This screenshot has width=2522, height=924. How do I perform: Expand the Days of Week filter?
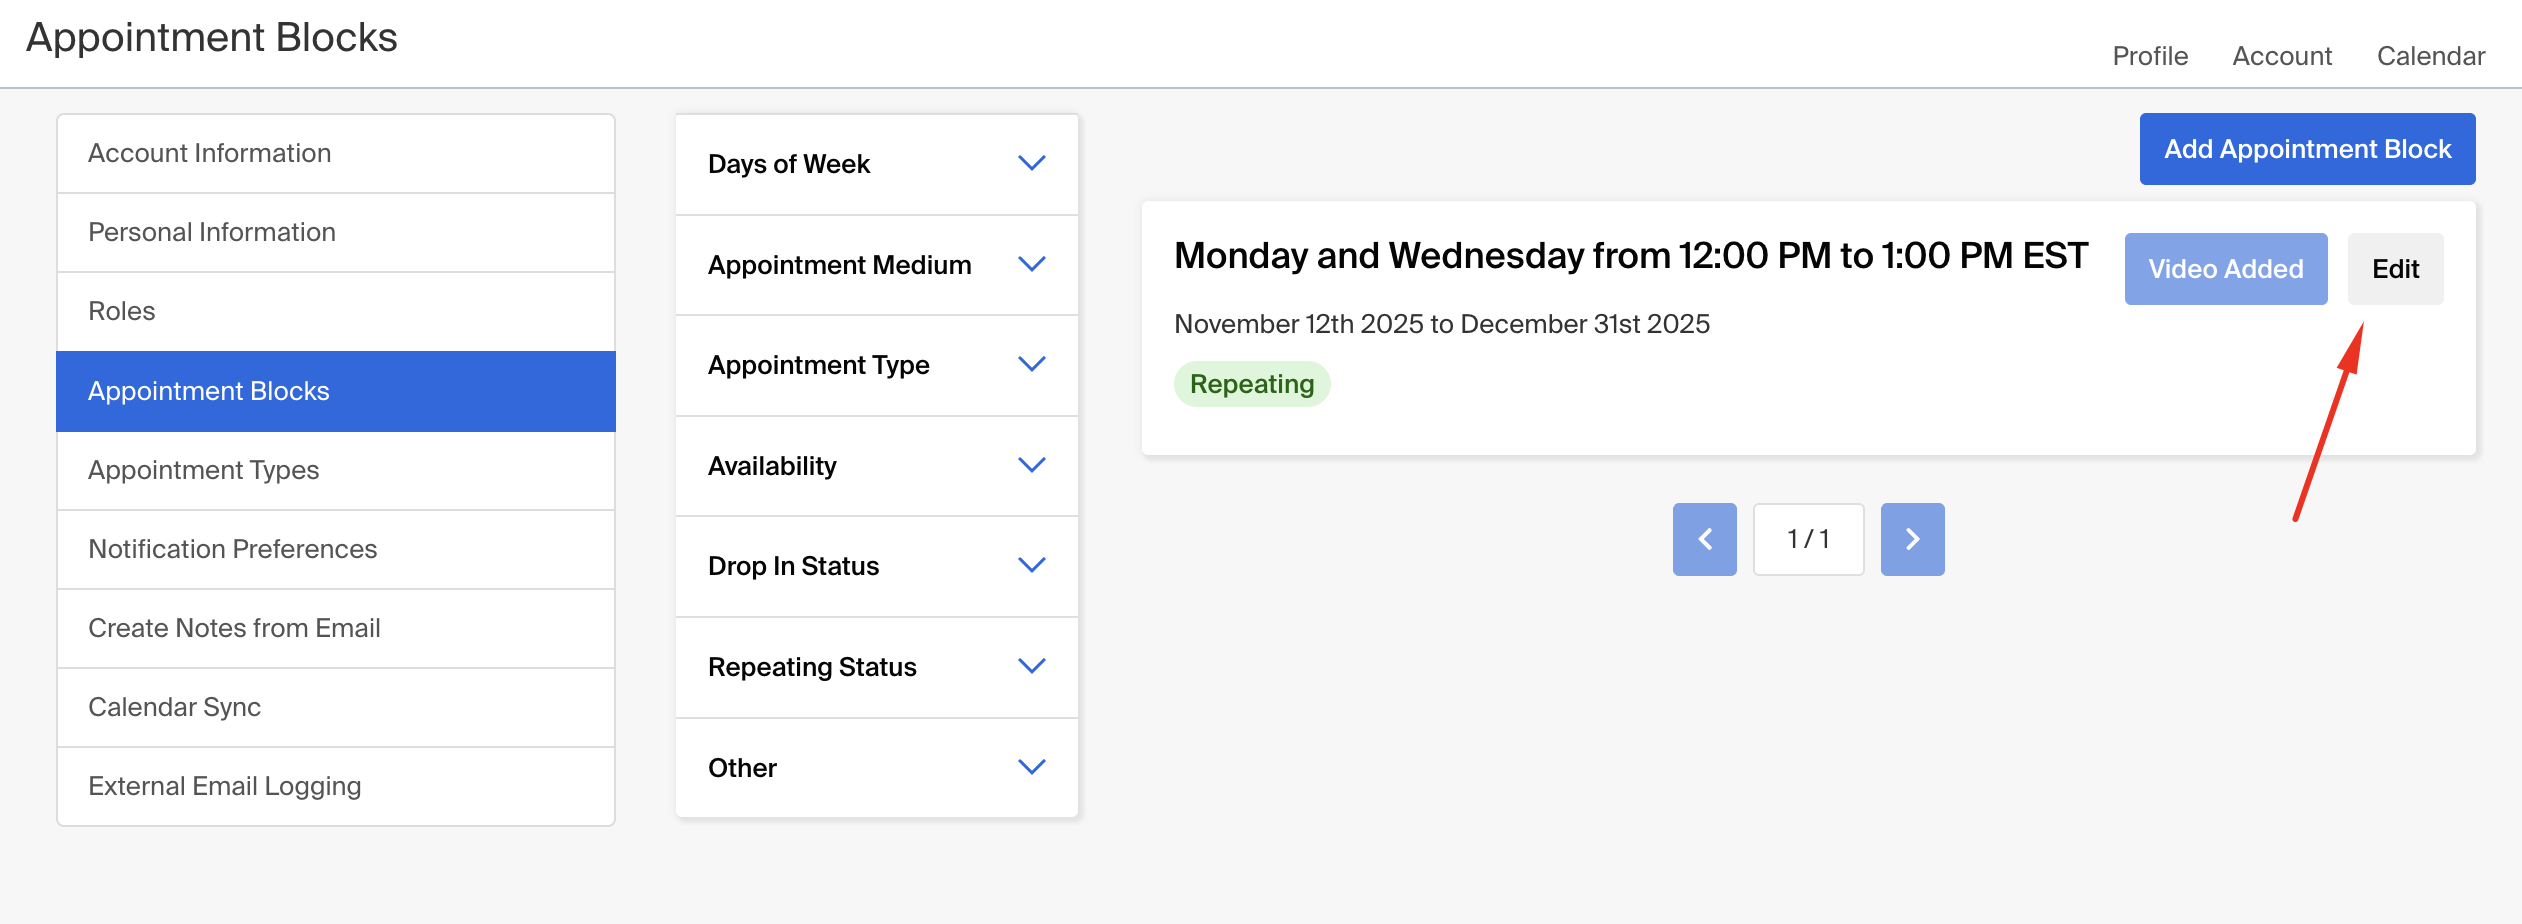[x=877, y=164]
